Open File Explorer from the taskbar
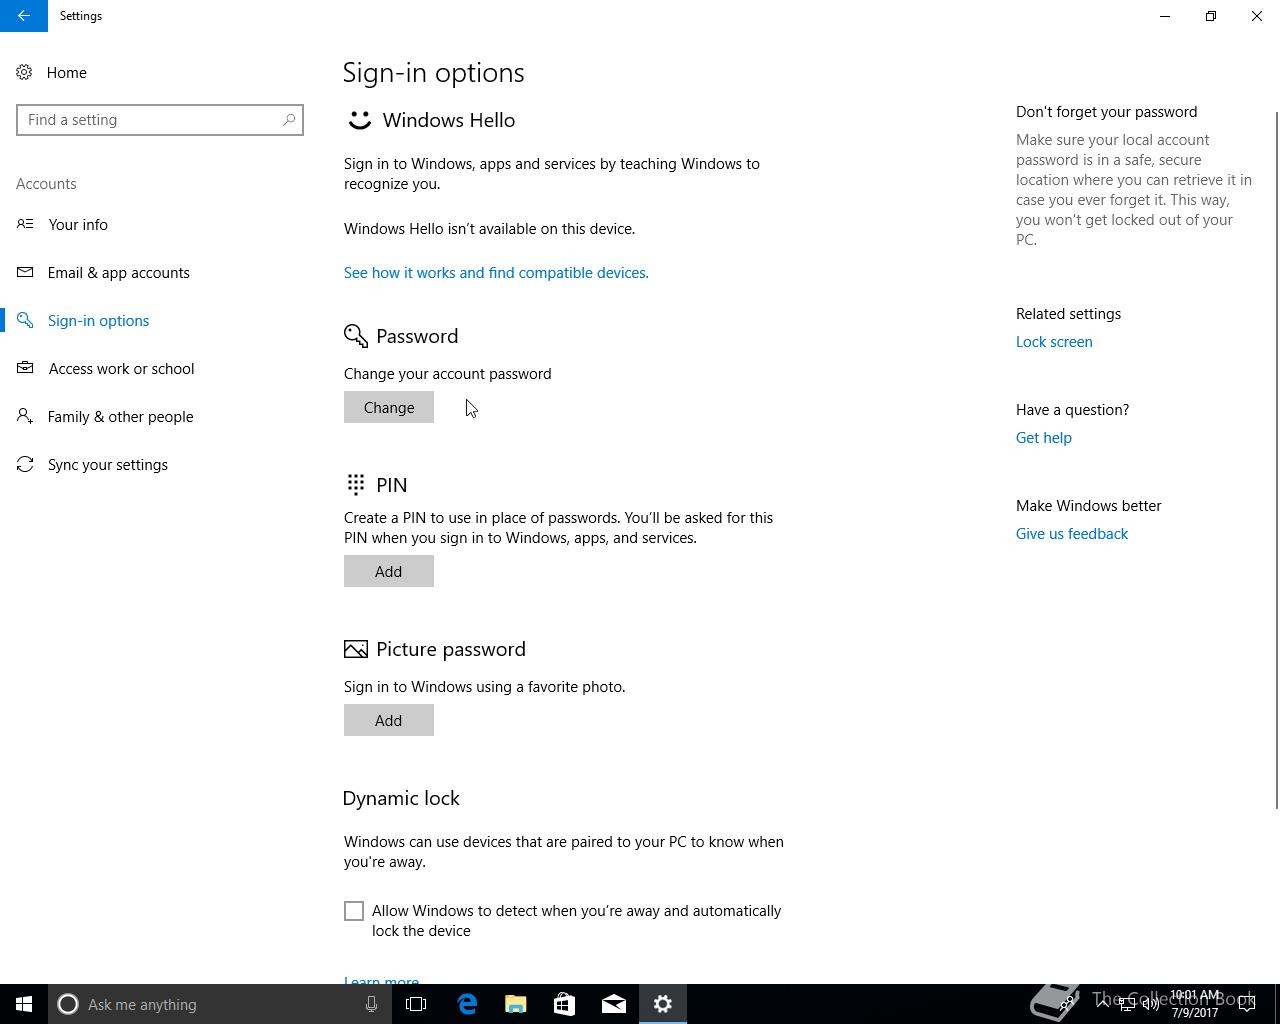Image resolution: width=1280 pixels, height=1024 pixels. tap(516, 1004)
